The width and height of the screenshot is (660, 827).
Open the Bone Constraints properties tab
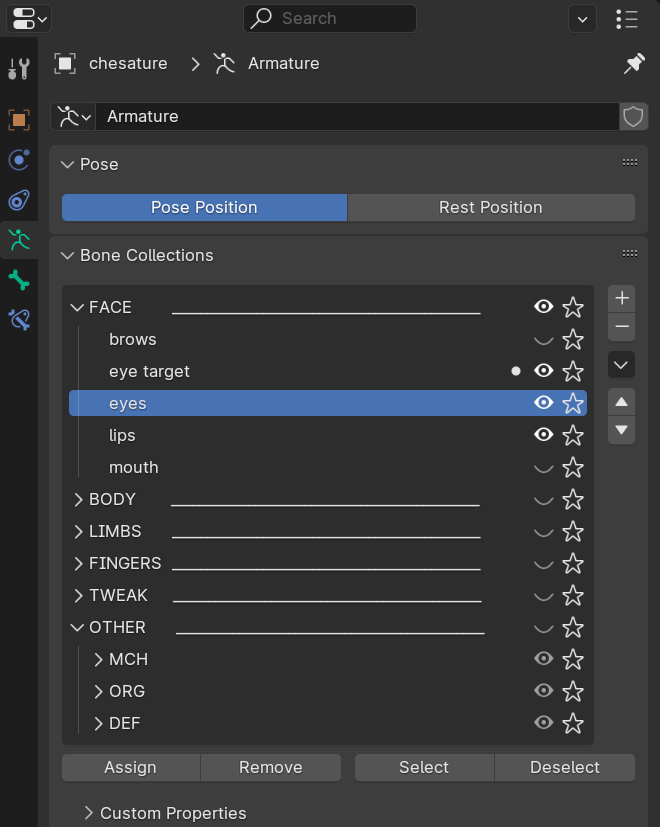(19, 320)
